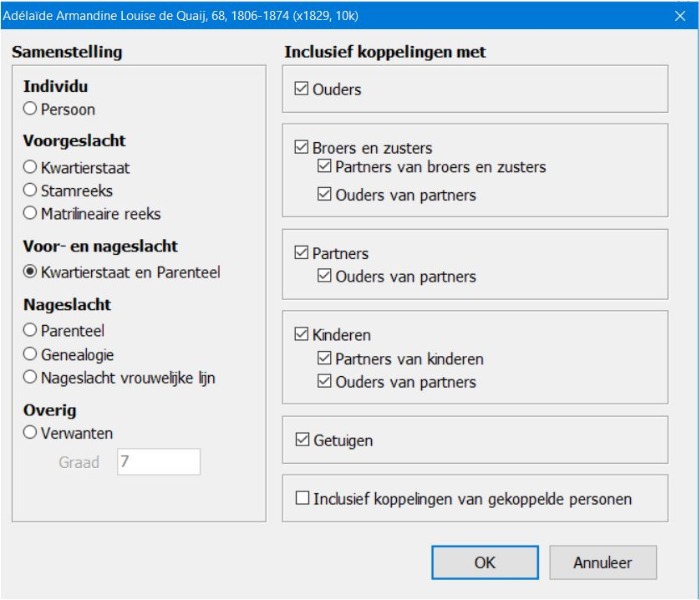Click the Graad input field
The image size is (699, 600).
point(158,462)
